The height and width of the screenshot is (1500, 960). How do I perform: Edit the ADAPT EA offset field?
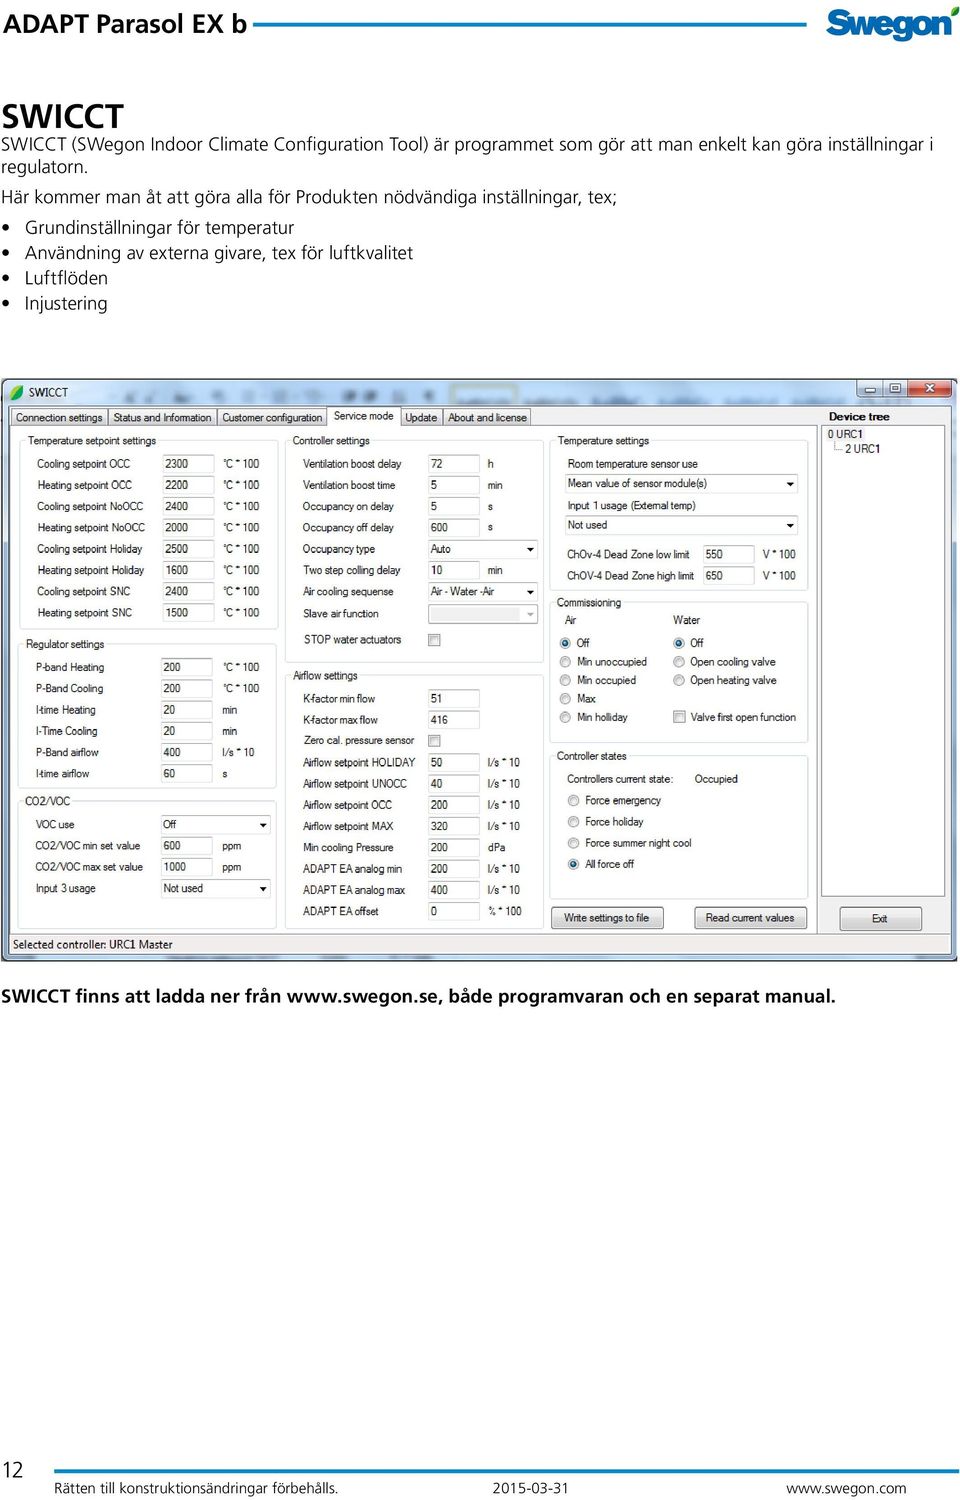pyautogui.click(x=453, y=912)
